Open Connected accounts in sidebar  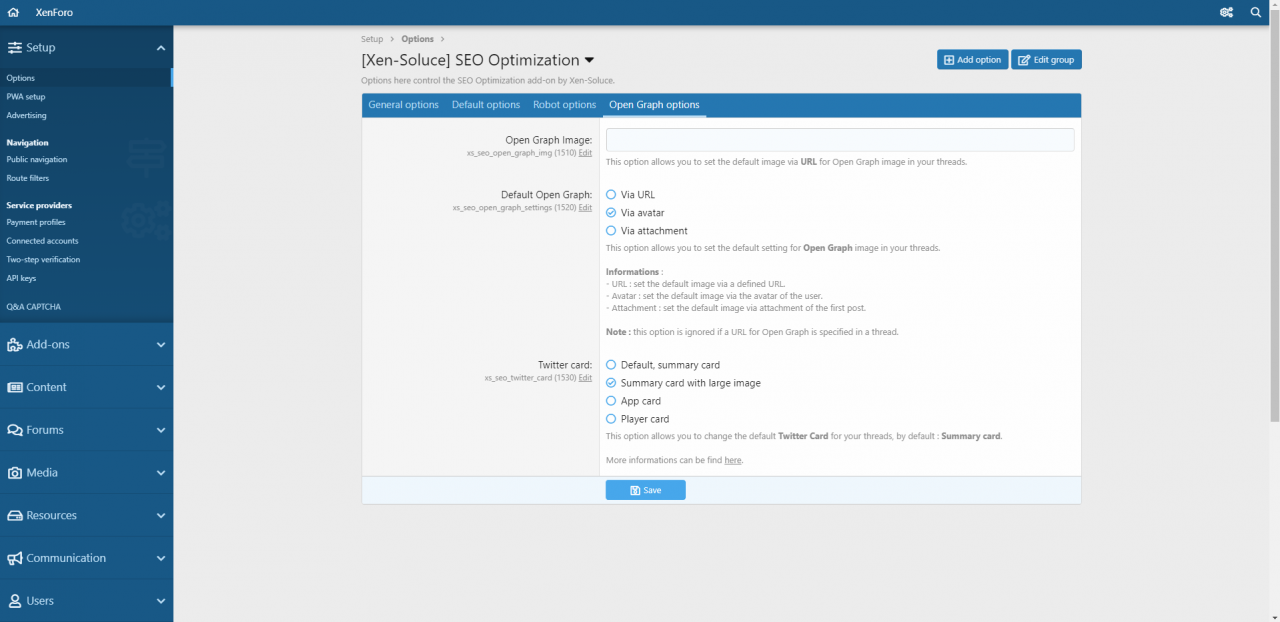(x=86, y=241)
